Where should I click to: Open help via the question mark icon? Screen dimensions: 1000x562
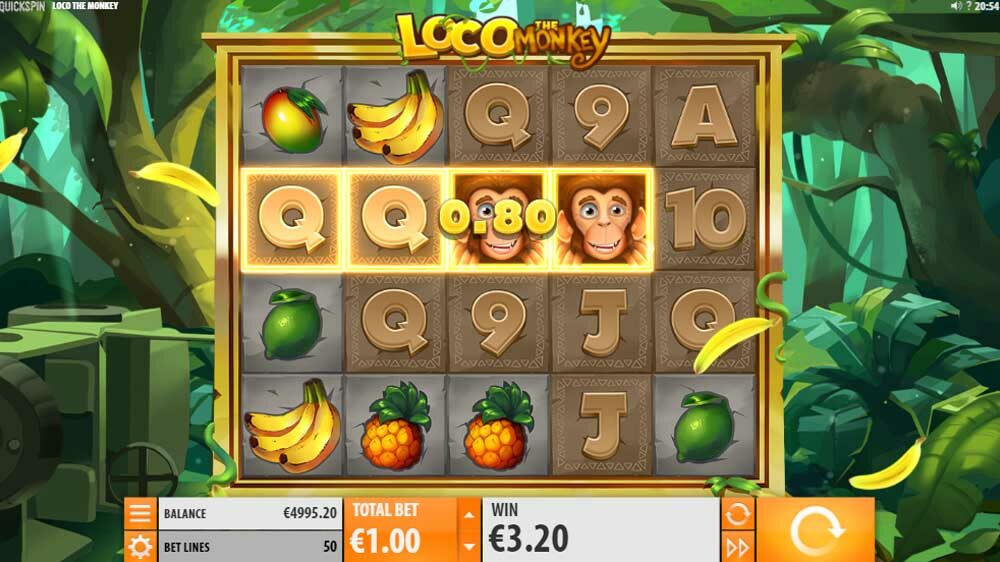968,6
